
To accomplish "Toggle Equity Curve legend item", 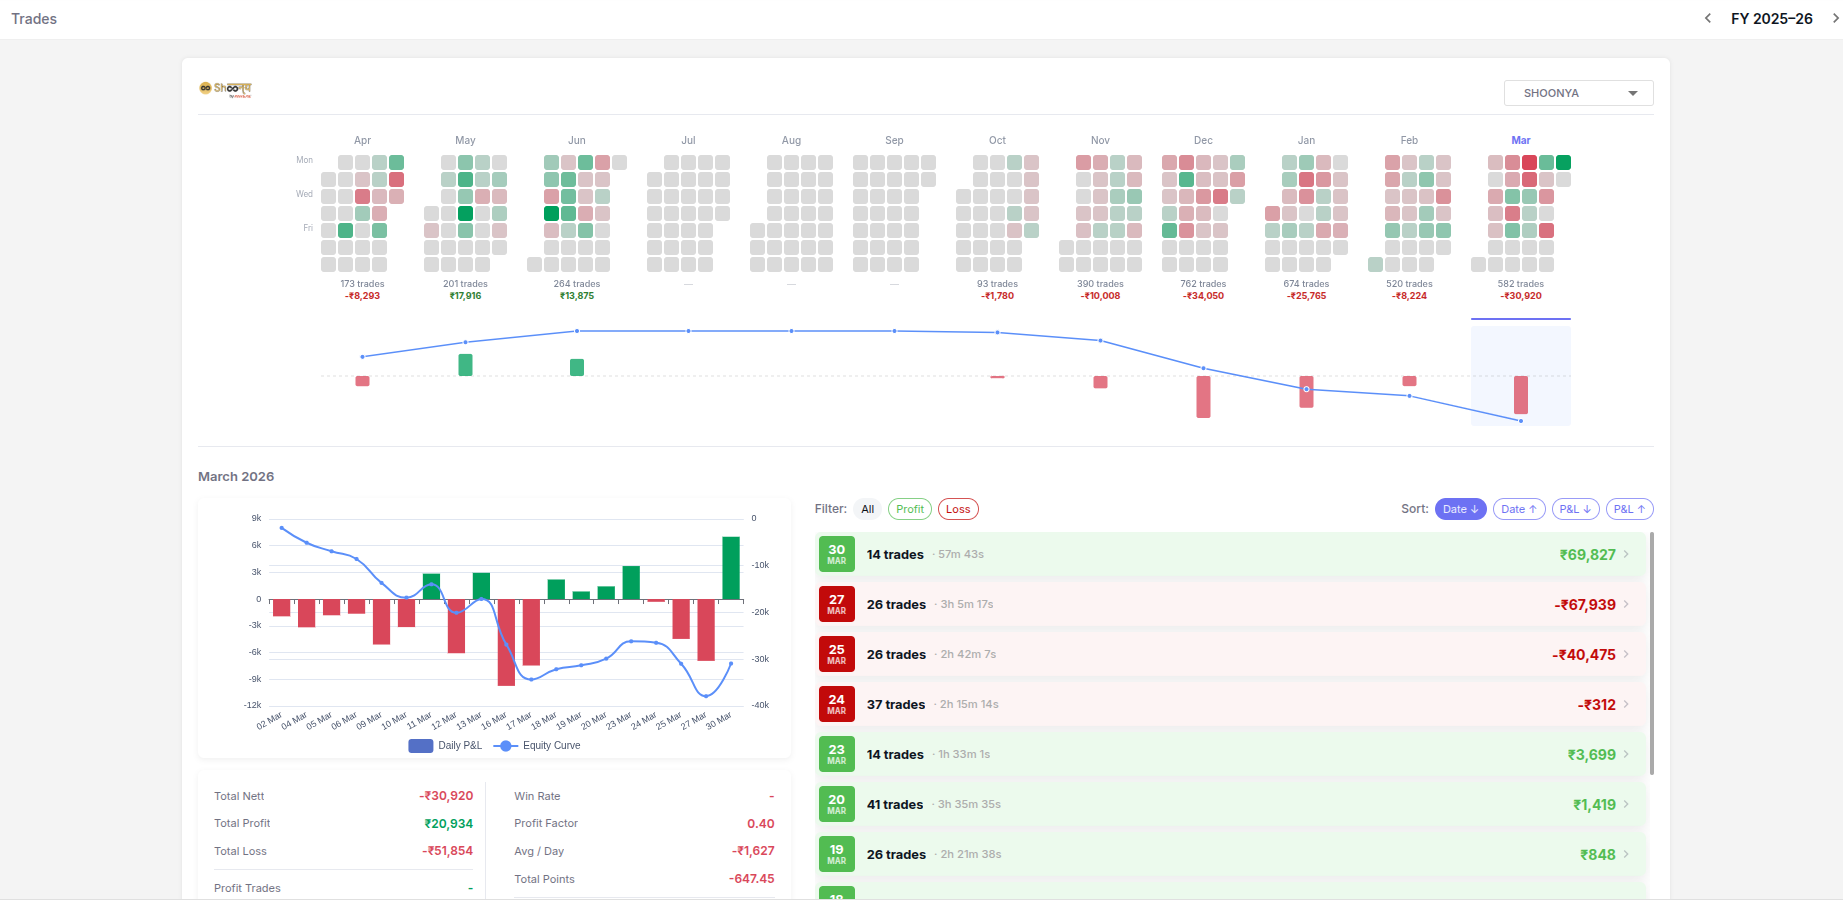I will tap(537, 745).
